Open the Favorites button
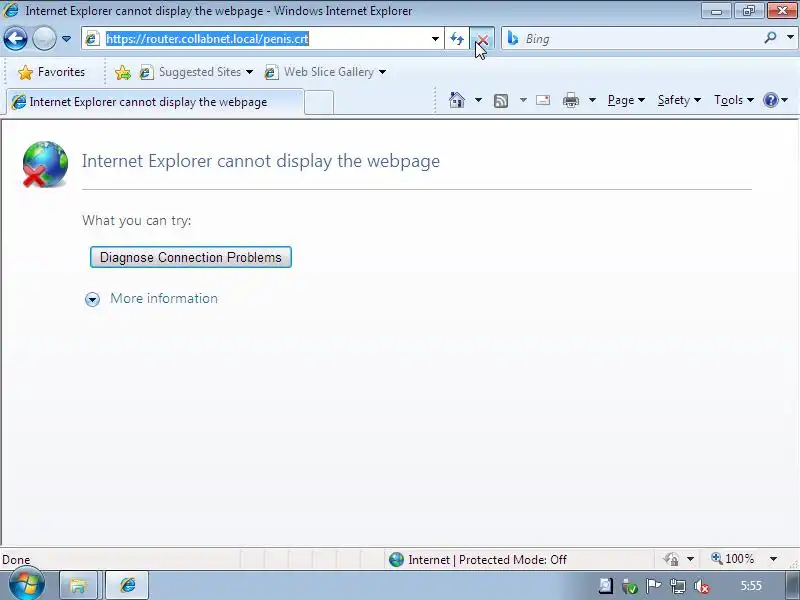The width and height of the screenshot is (800, 600). pos(51,72)
